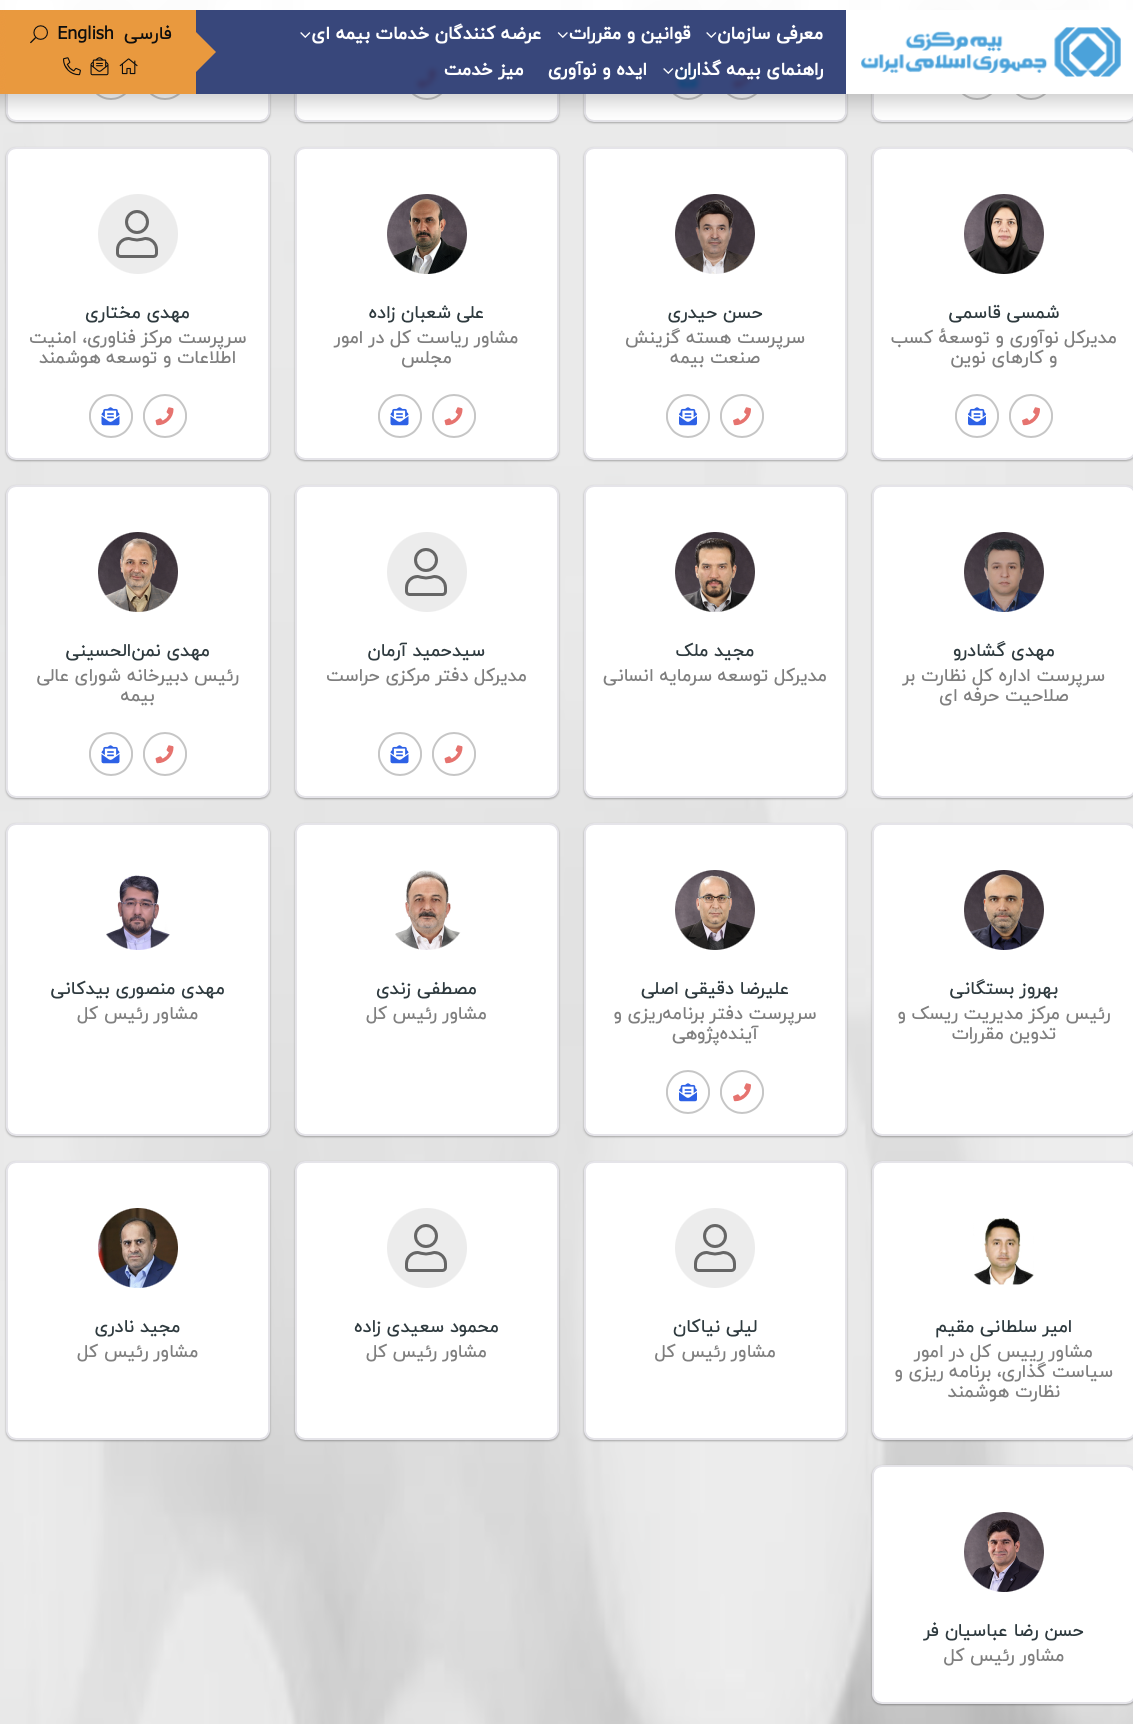Expand قوانین و مقررات menu
This screenshot has width=1133, height=1724.
(x=624, y=34)
